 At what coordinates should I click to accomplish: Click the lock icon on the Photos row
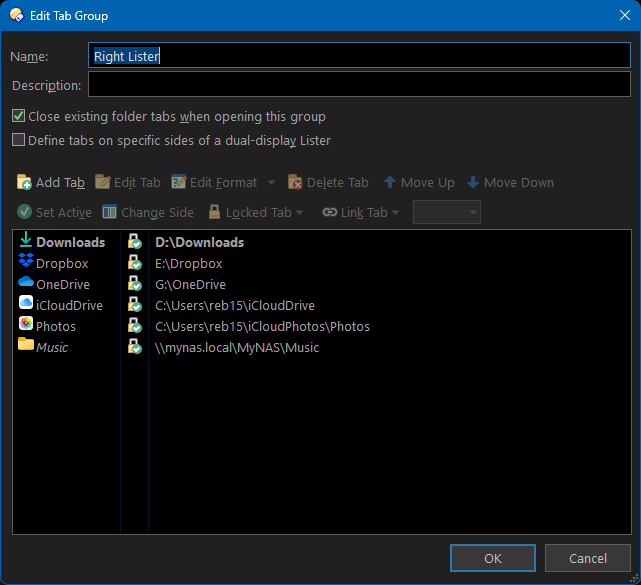134,325
